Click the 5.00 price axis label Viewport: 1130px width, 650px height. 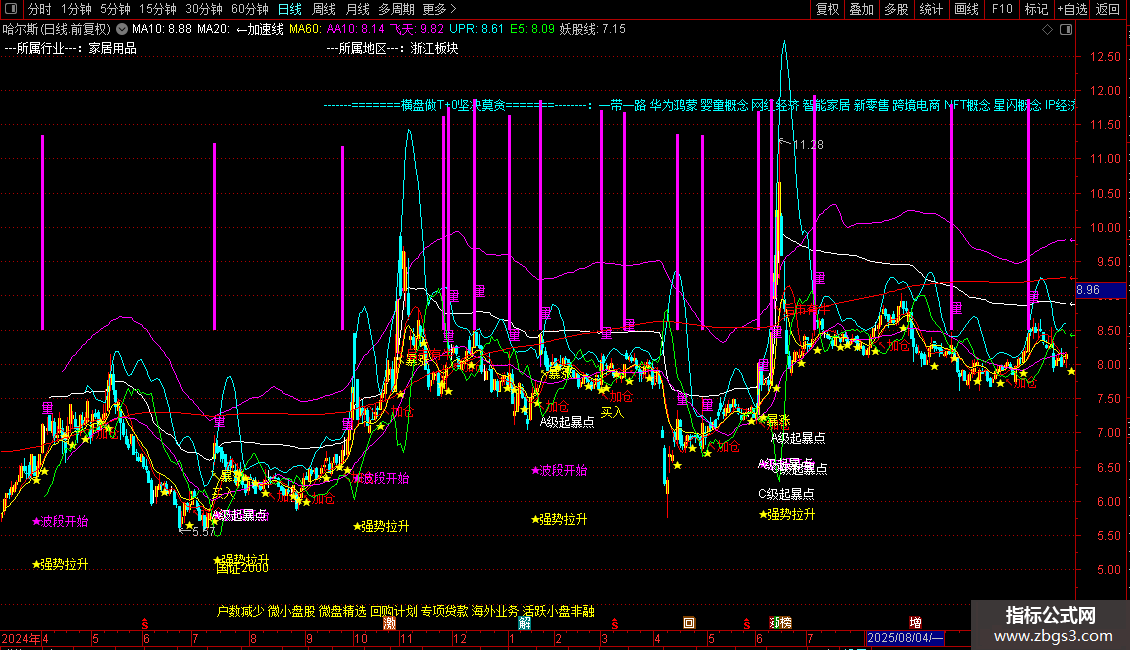(1108, 570)
